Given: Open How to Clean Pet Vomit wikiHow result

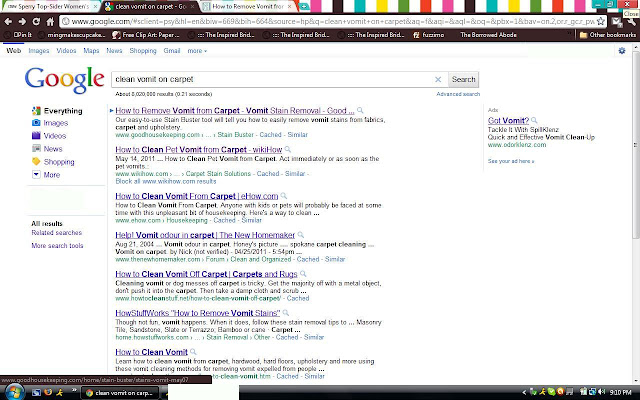Looking at the screenshot, I should (x=199, y=149).
